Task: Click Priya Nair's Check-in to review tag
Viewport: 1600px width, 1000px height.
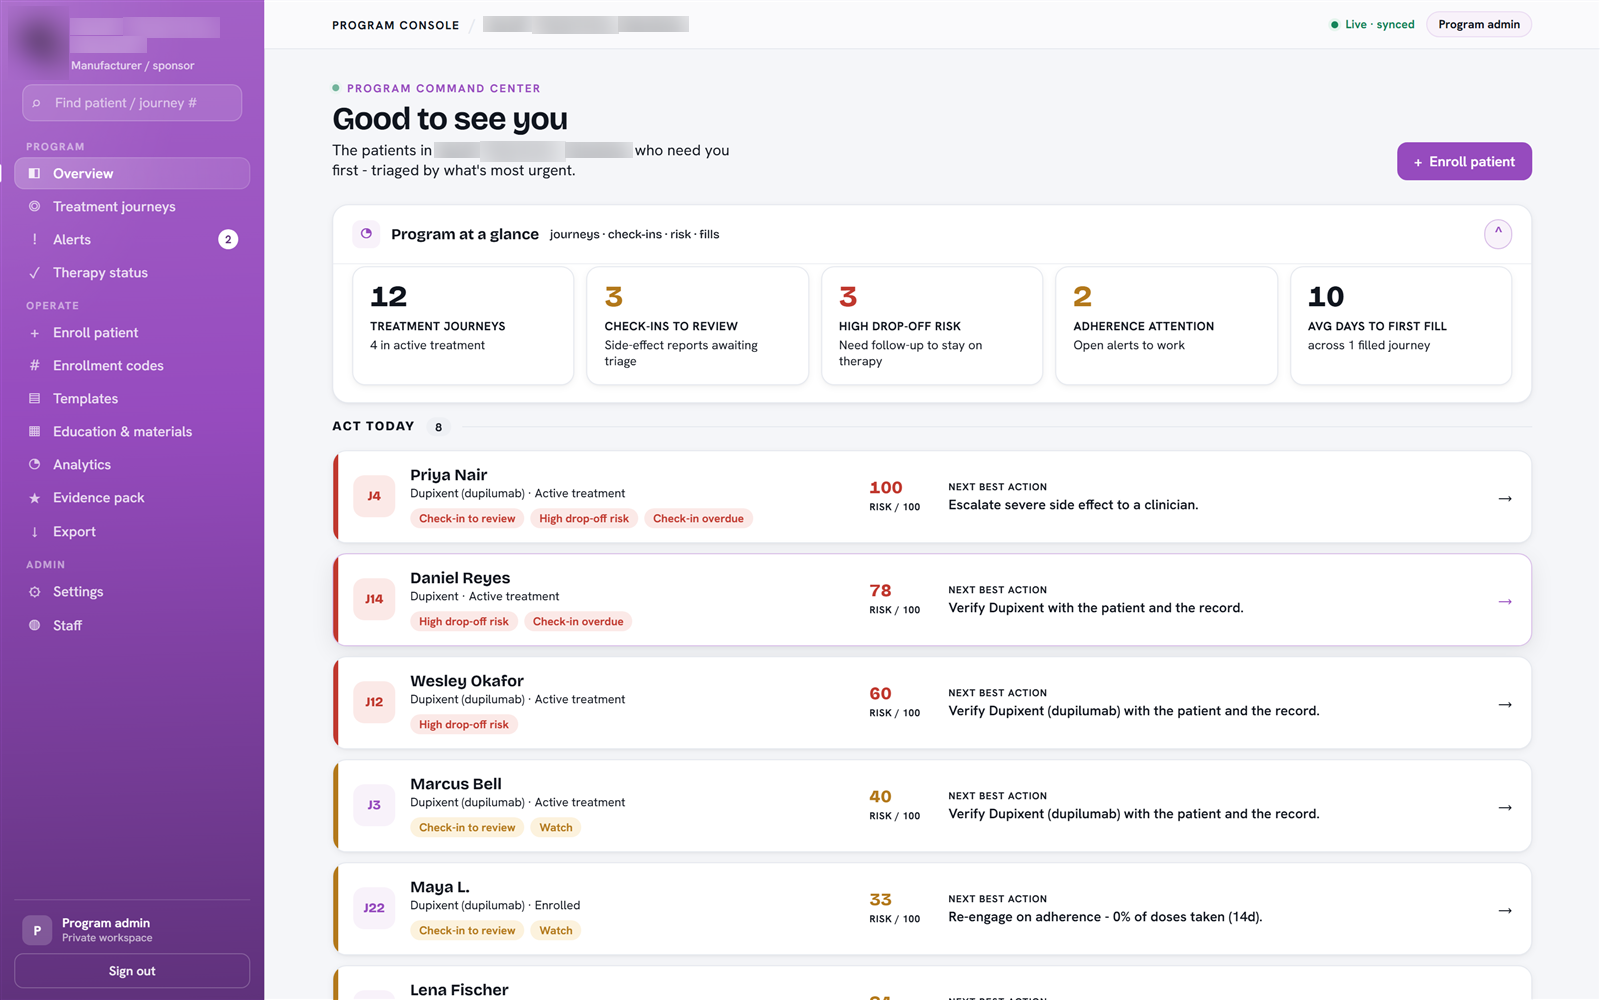Action: [467, 518]
